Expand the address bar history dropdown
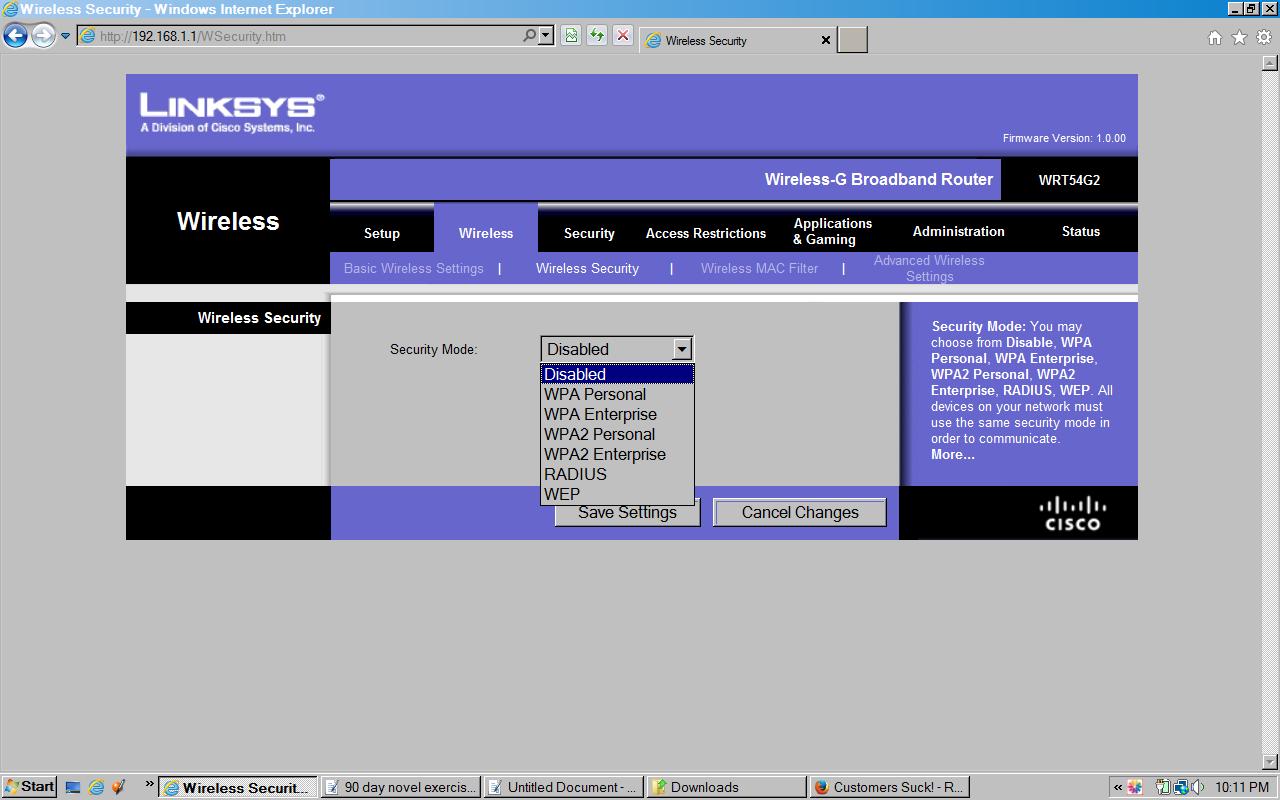The width and height of the screenshot is (1280, 800). 546,36
